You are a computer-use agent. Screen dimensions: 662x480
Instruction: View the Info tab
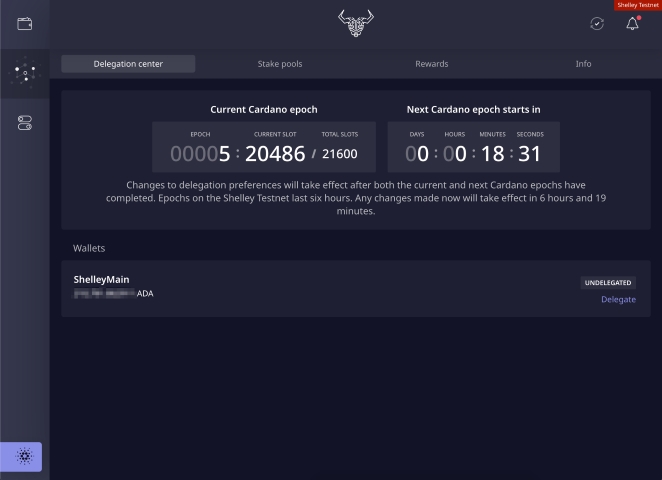(583, 64)
